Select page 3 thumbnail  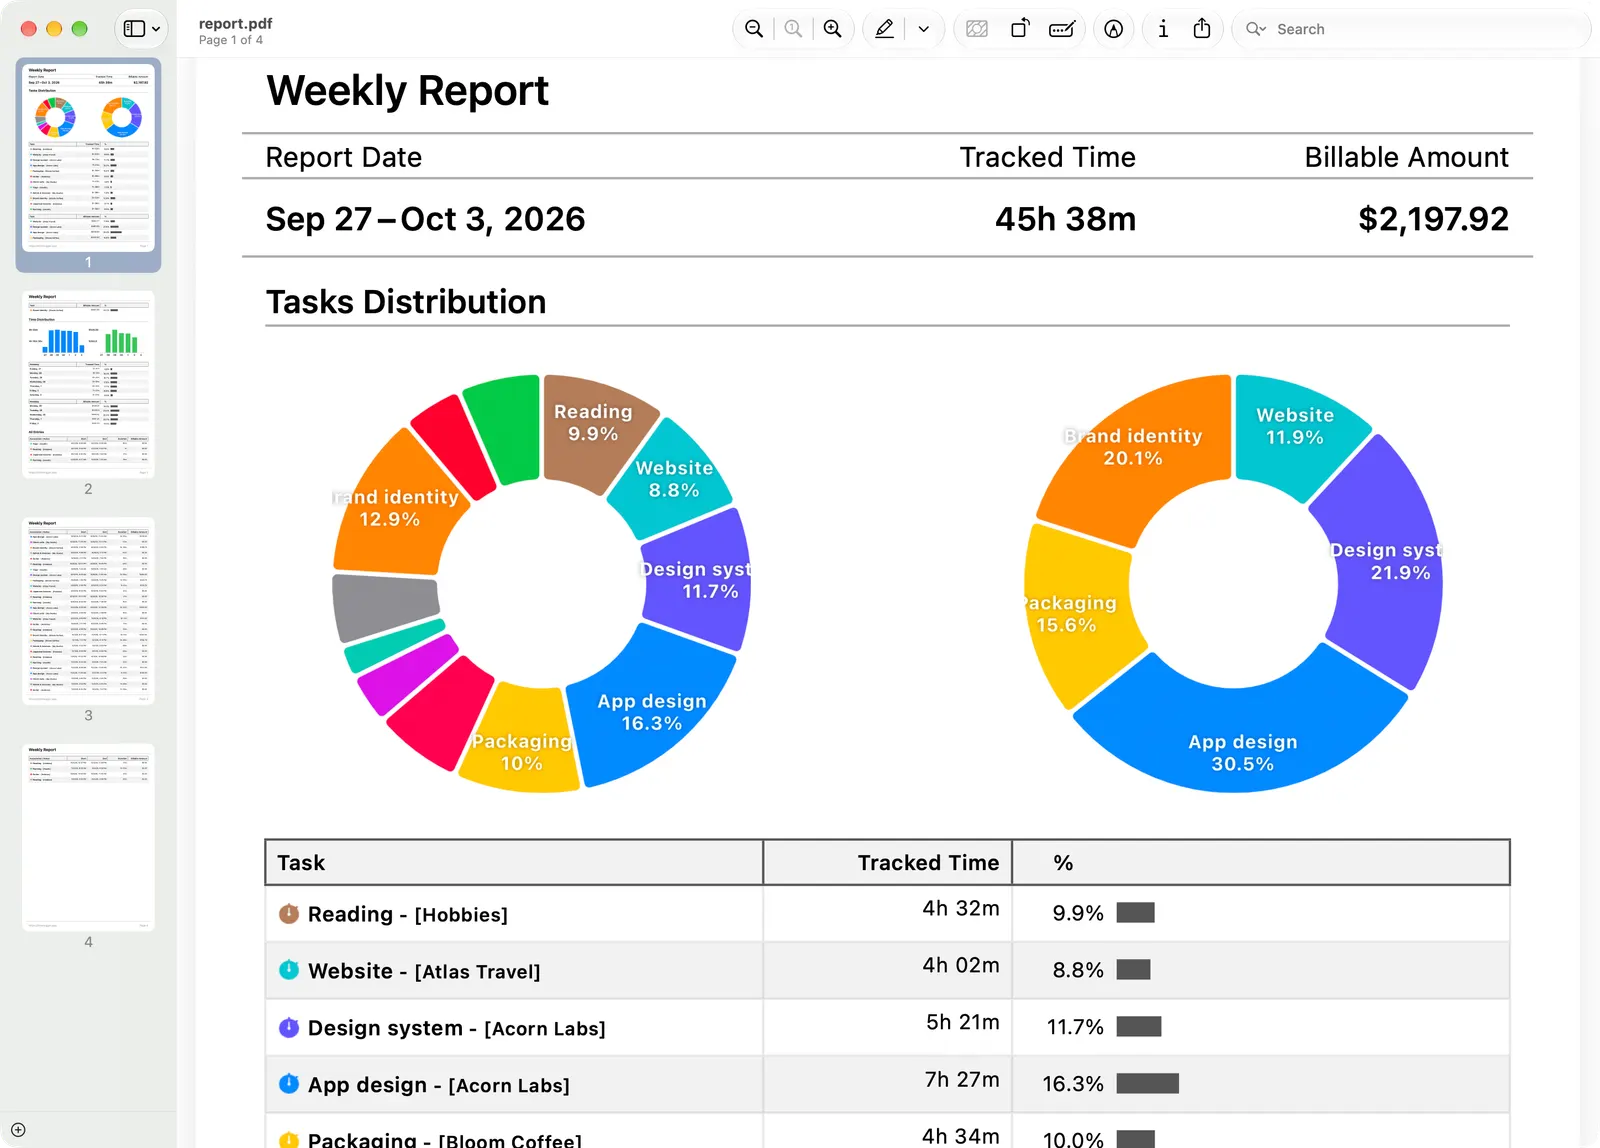pos(88,611)
